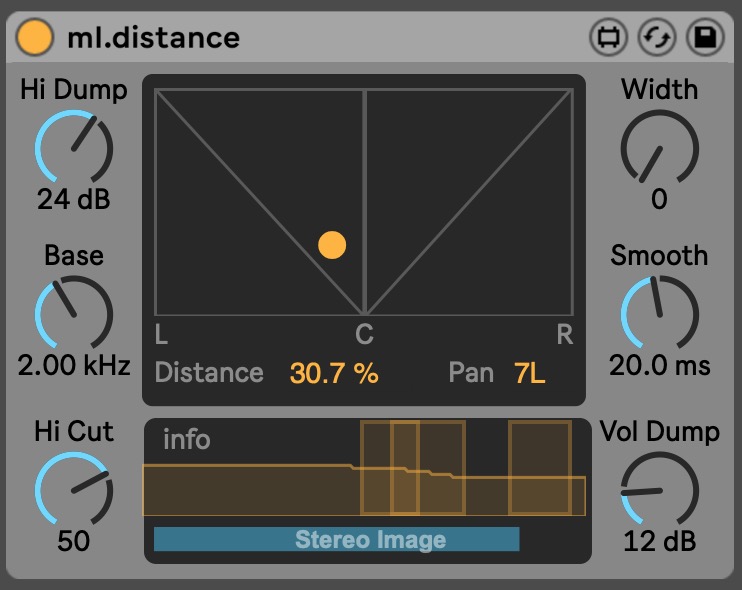Click the 20.0 ms Smooth value
Image resolution: width=742 pixels, height=590 pixels.
[x=659, y=365]
